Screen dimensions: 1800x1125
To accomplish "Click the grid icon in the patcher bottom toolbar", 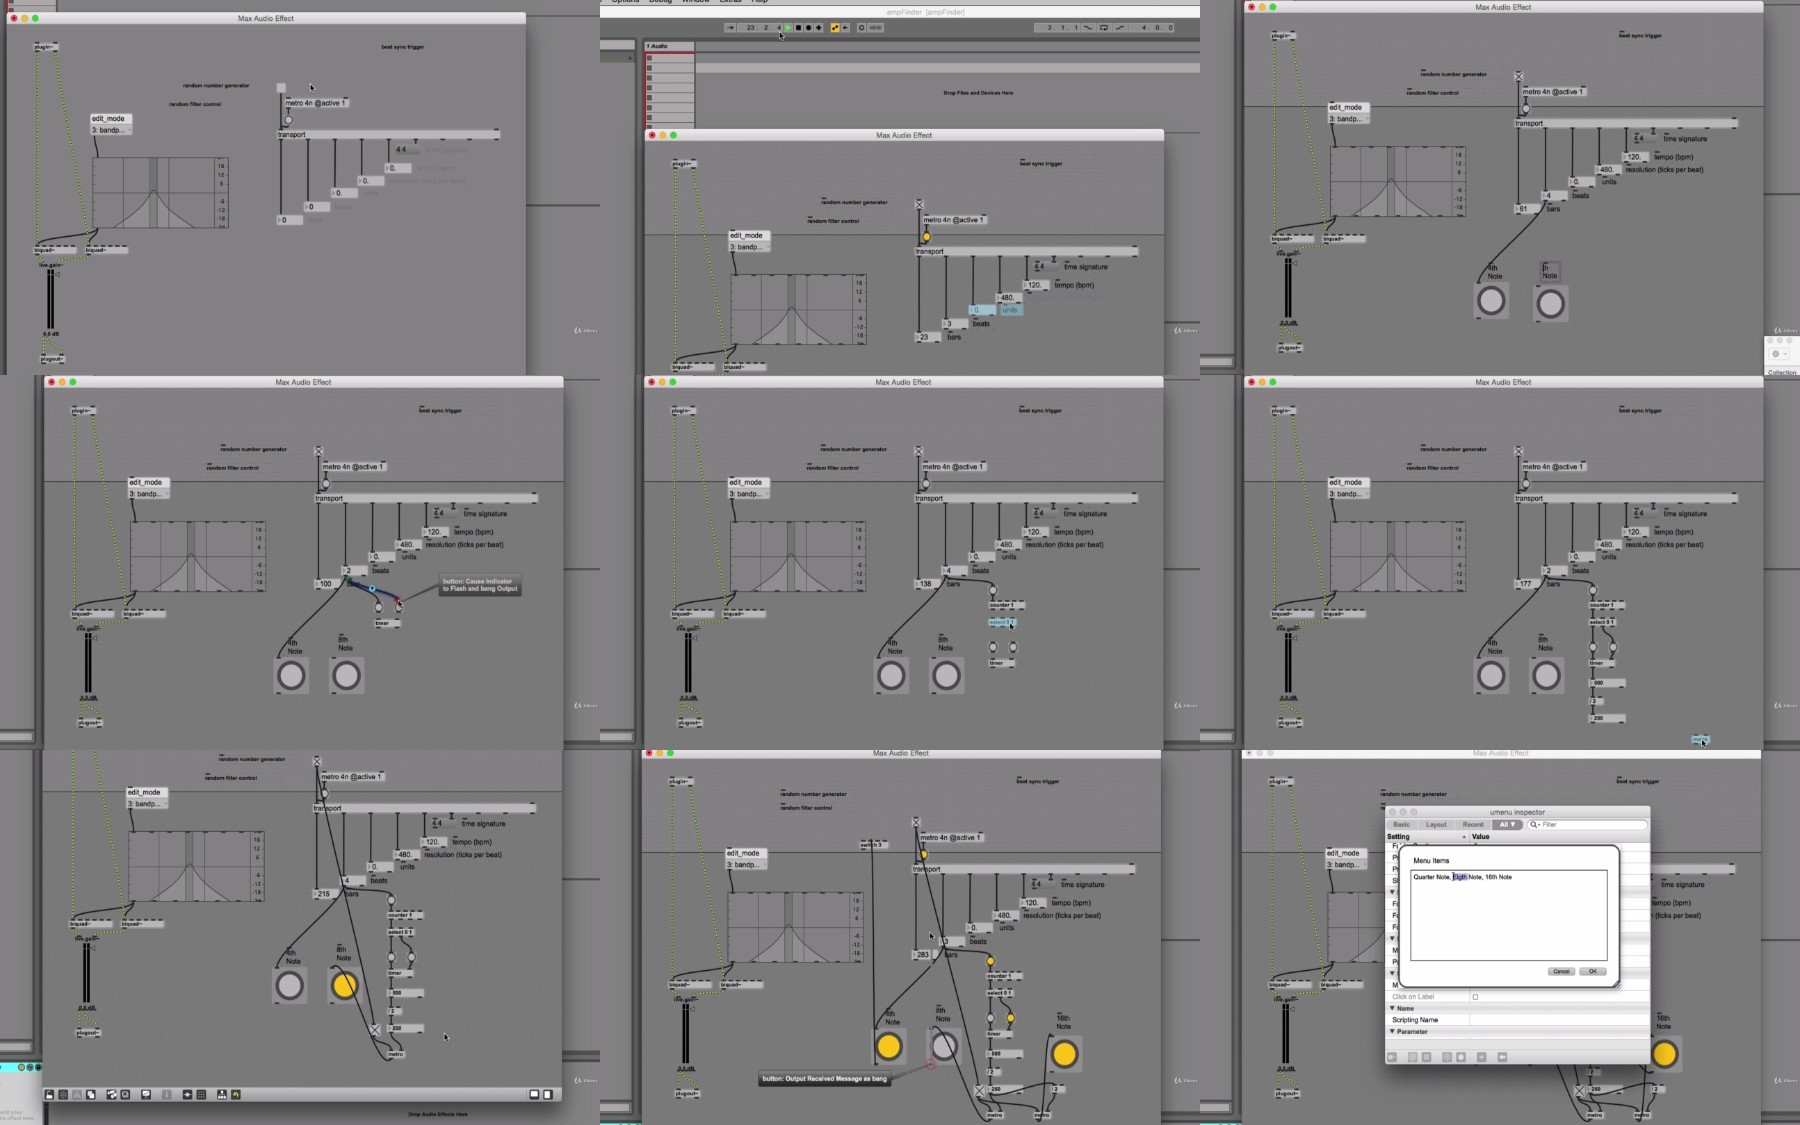I will pyautogui.click(x=201, y=1094).
